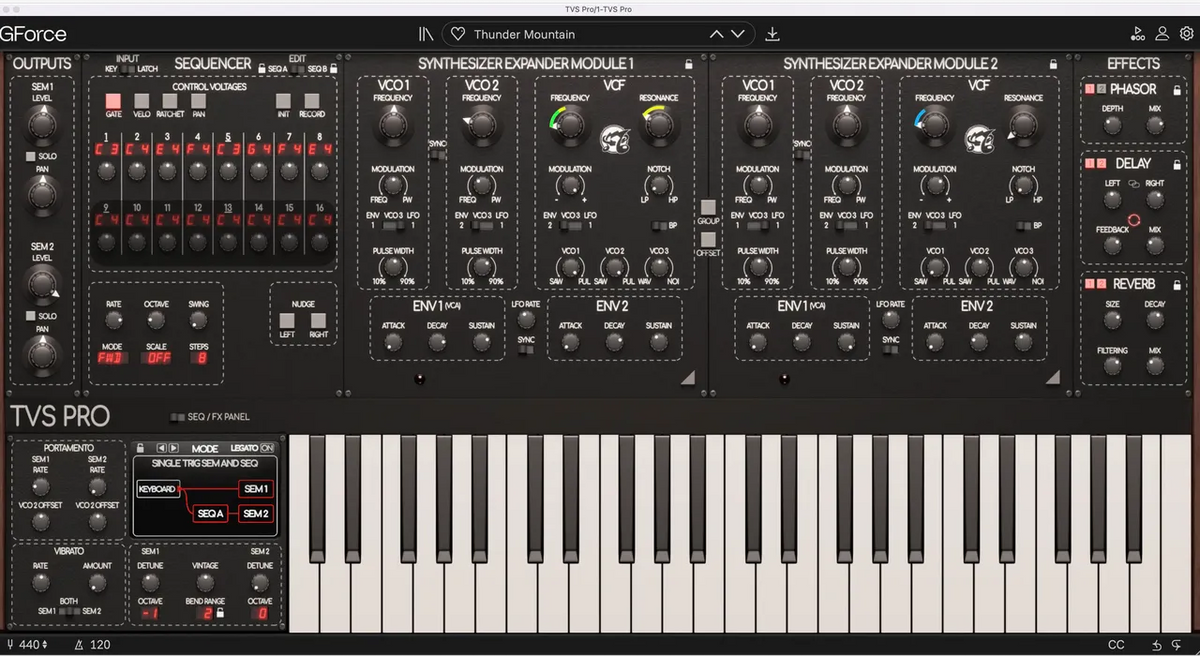1200x656 pixels.
Task: Change SEM 2 Octave 0 display
Action: click(x=260, y=612)
